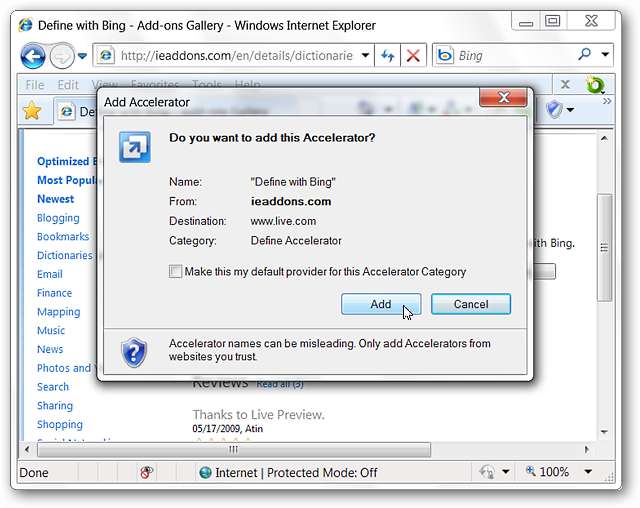Click the Favorites star icon
Screen dimensions: 640x508
pyautogui.click(x=32, y=111)
